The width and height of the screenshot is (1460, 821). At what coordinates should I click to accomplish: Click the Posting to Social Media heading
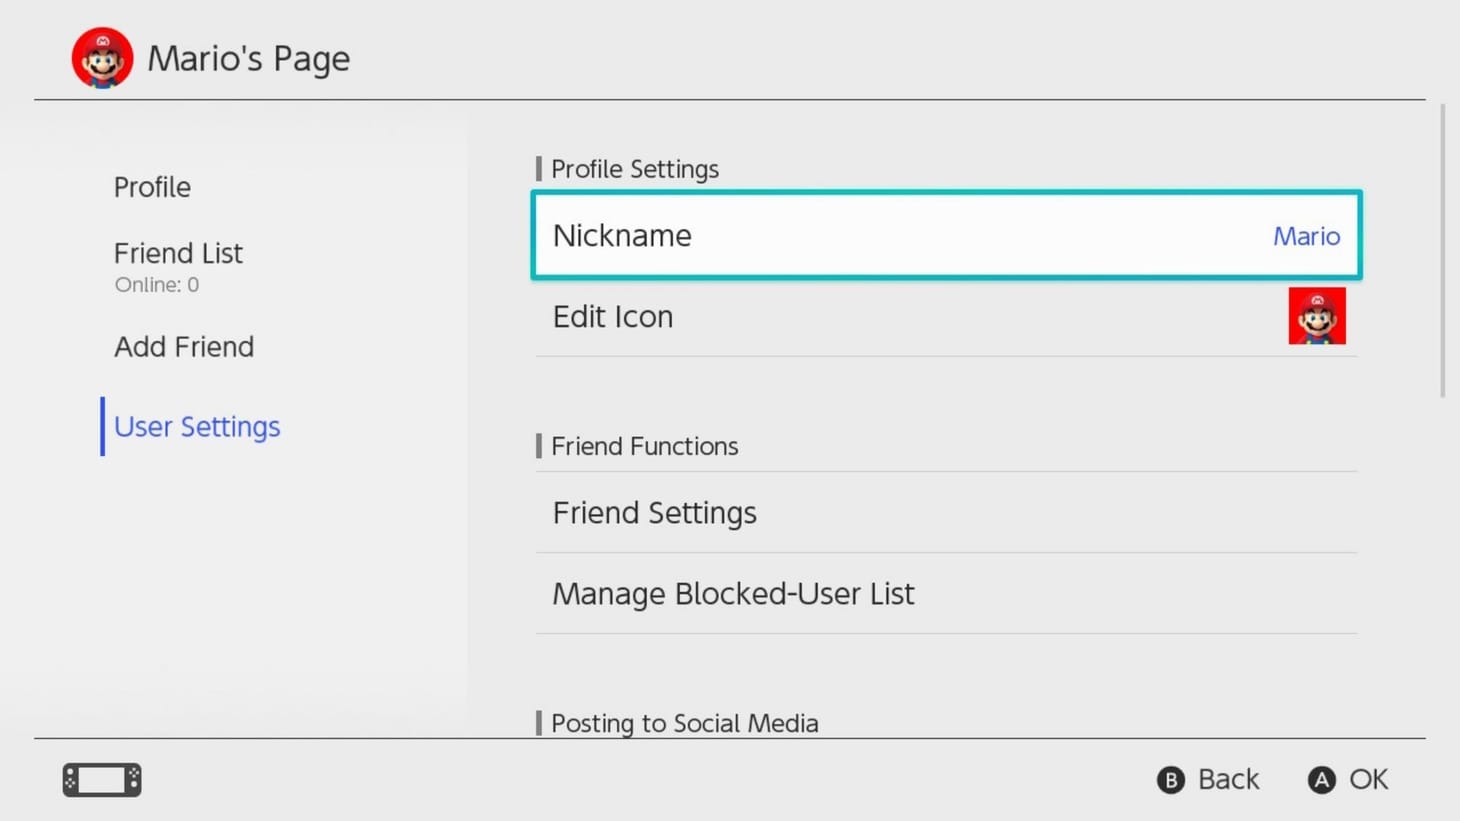685,722
